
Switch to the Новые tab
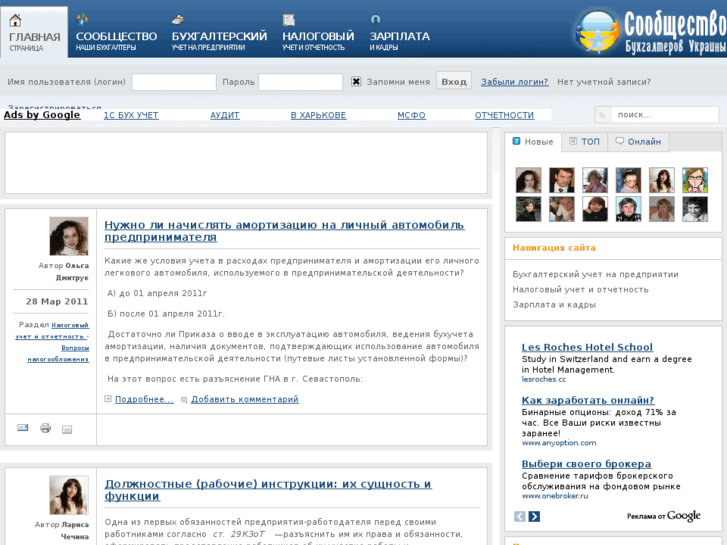tap(533, 142)
